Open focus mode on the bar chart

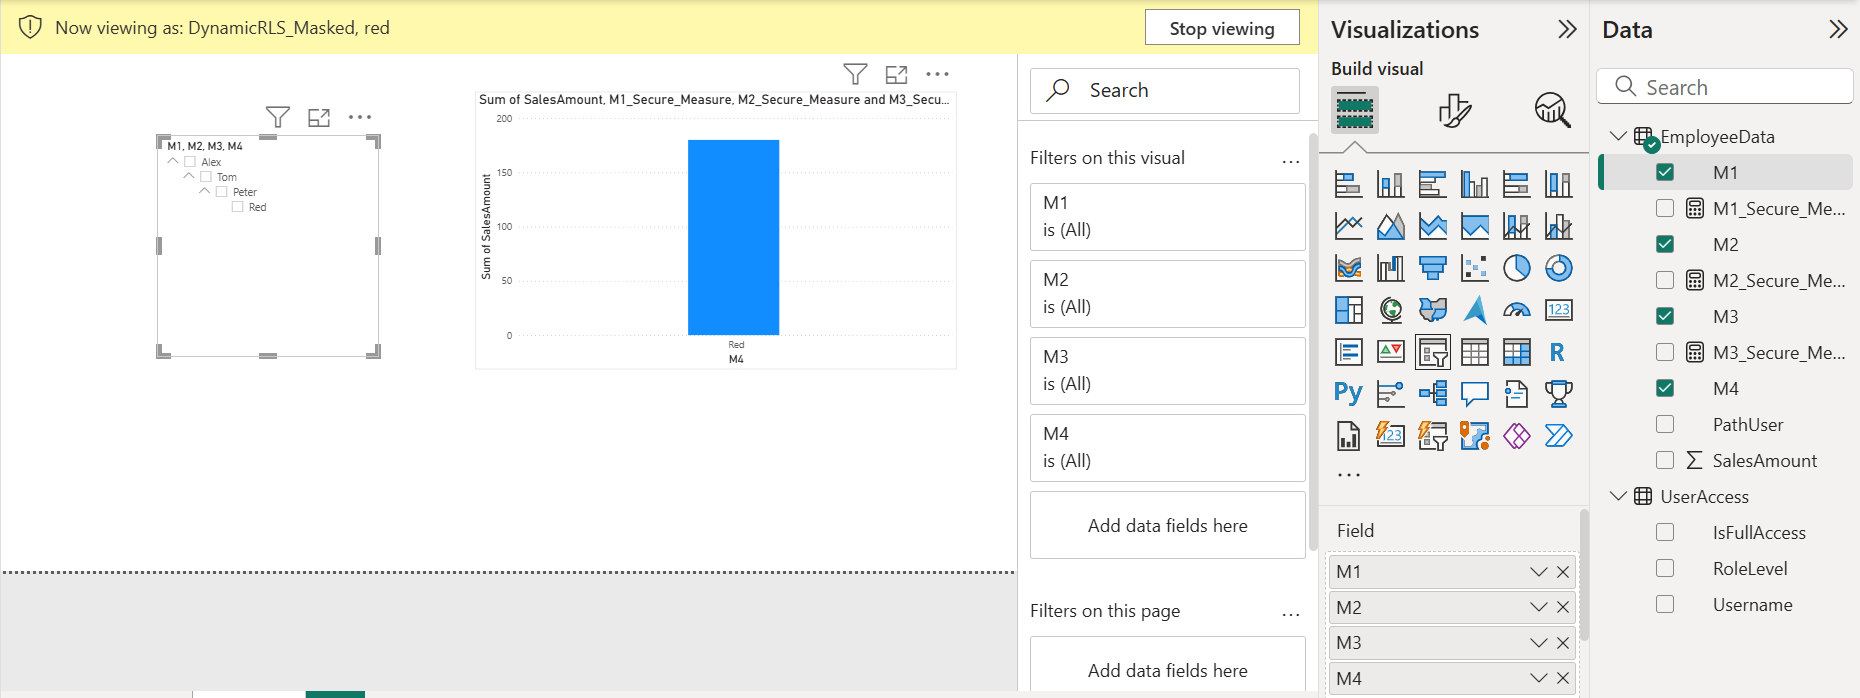point(896,74)
